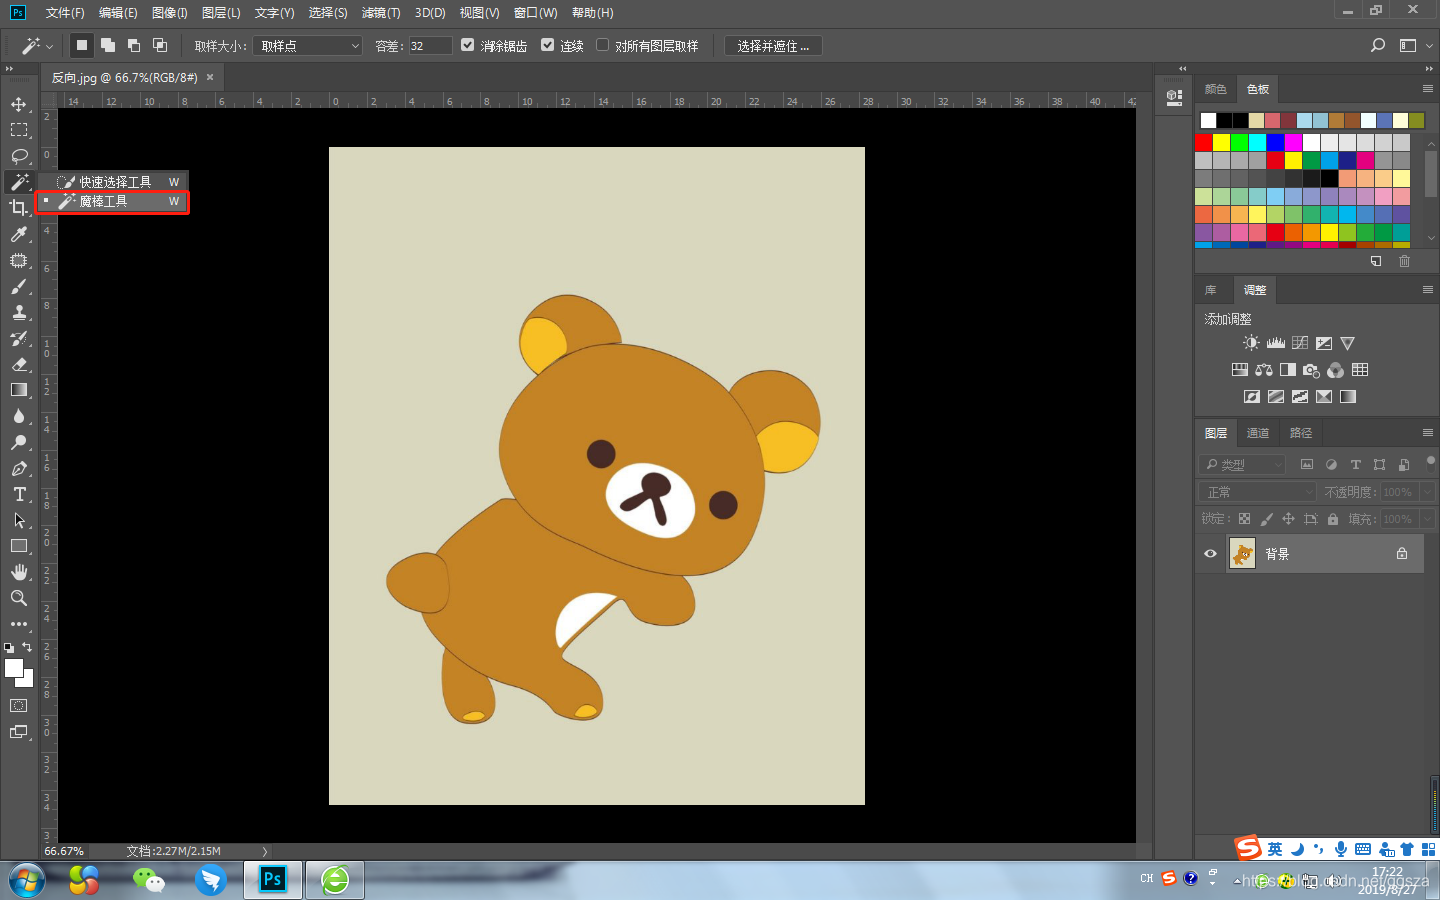The width and height of the screenshot is (1440, 900).
Task: Open 取样大小 sample size dropdown
Action: click(x=307, y=46)
